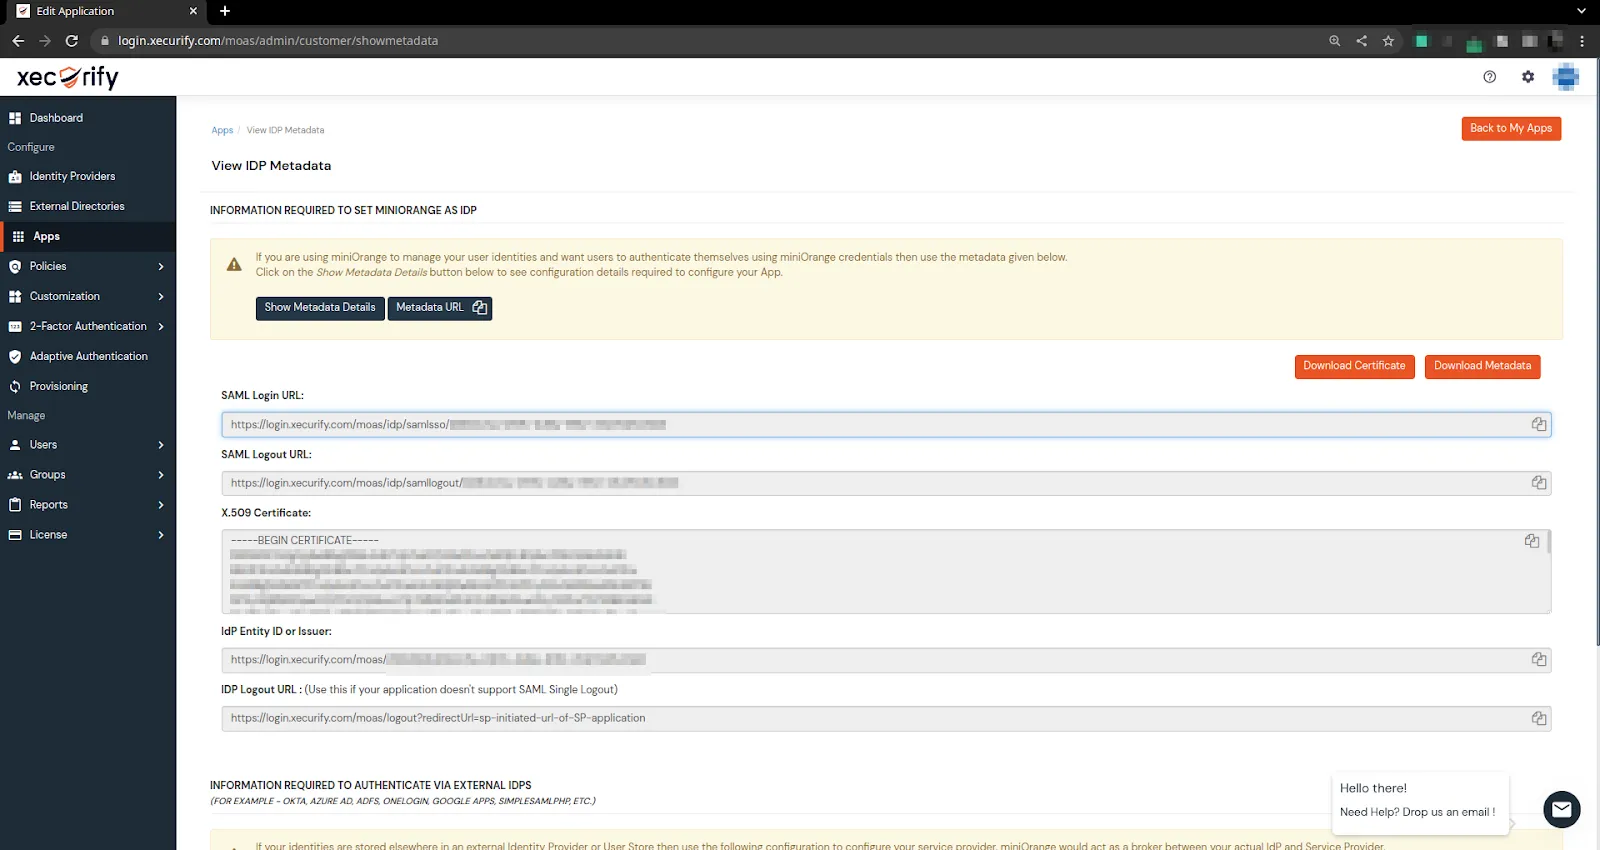The height and width of the screenshot is (850, 1600).
Task: Click the Provisioning sync icon
Action: 15,386
